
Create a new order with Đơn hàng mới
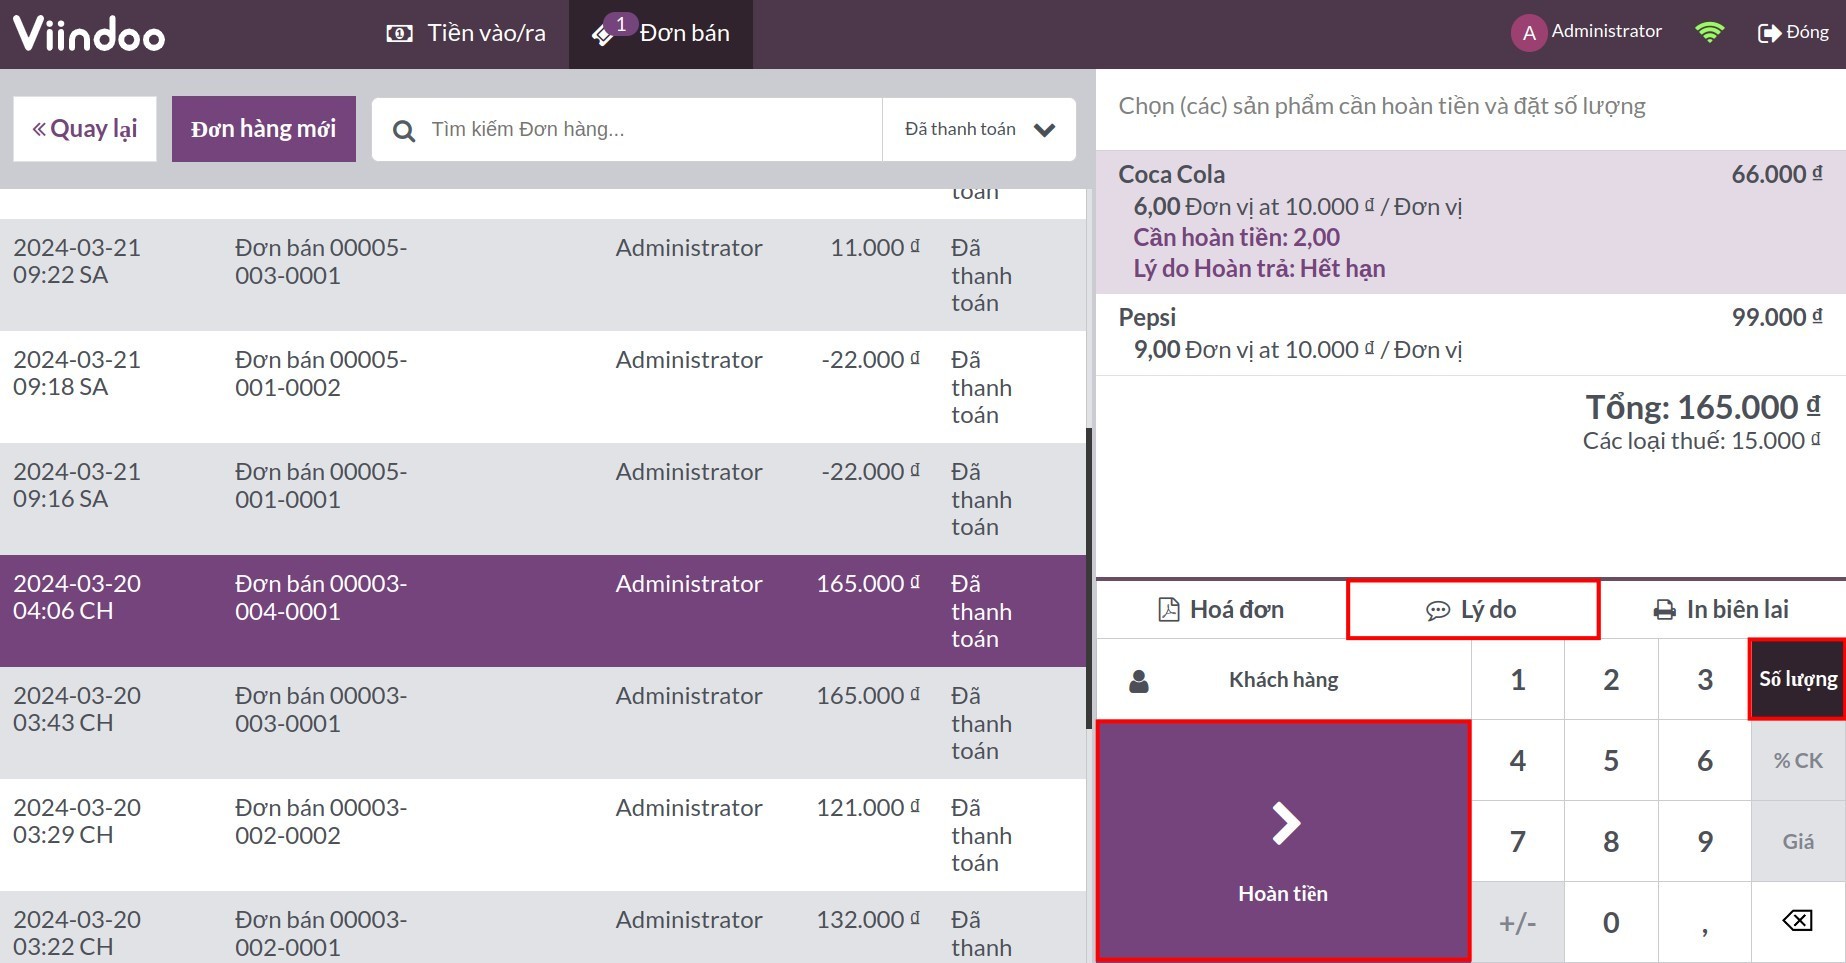coord(263,129)
